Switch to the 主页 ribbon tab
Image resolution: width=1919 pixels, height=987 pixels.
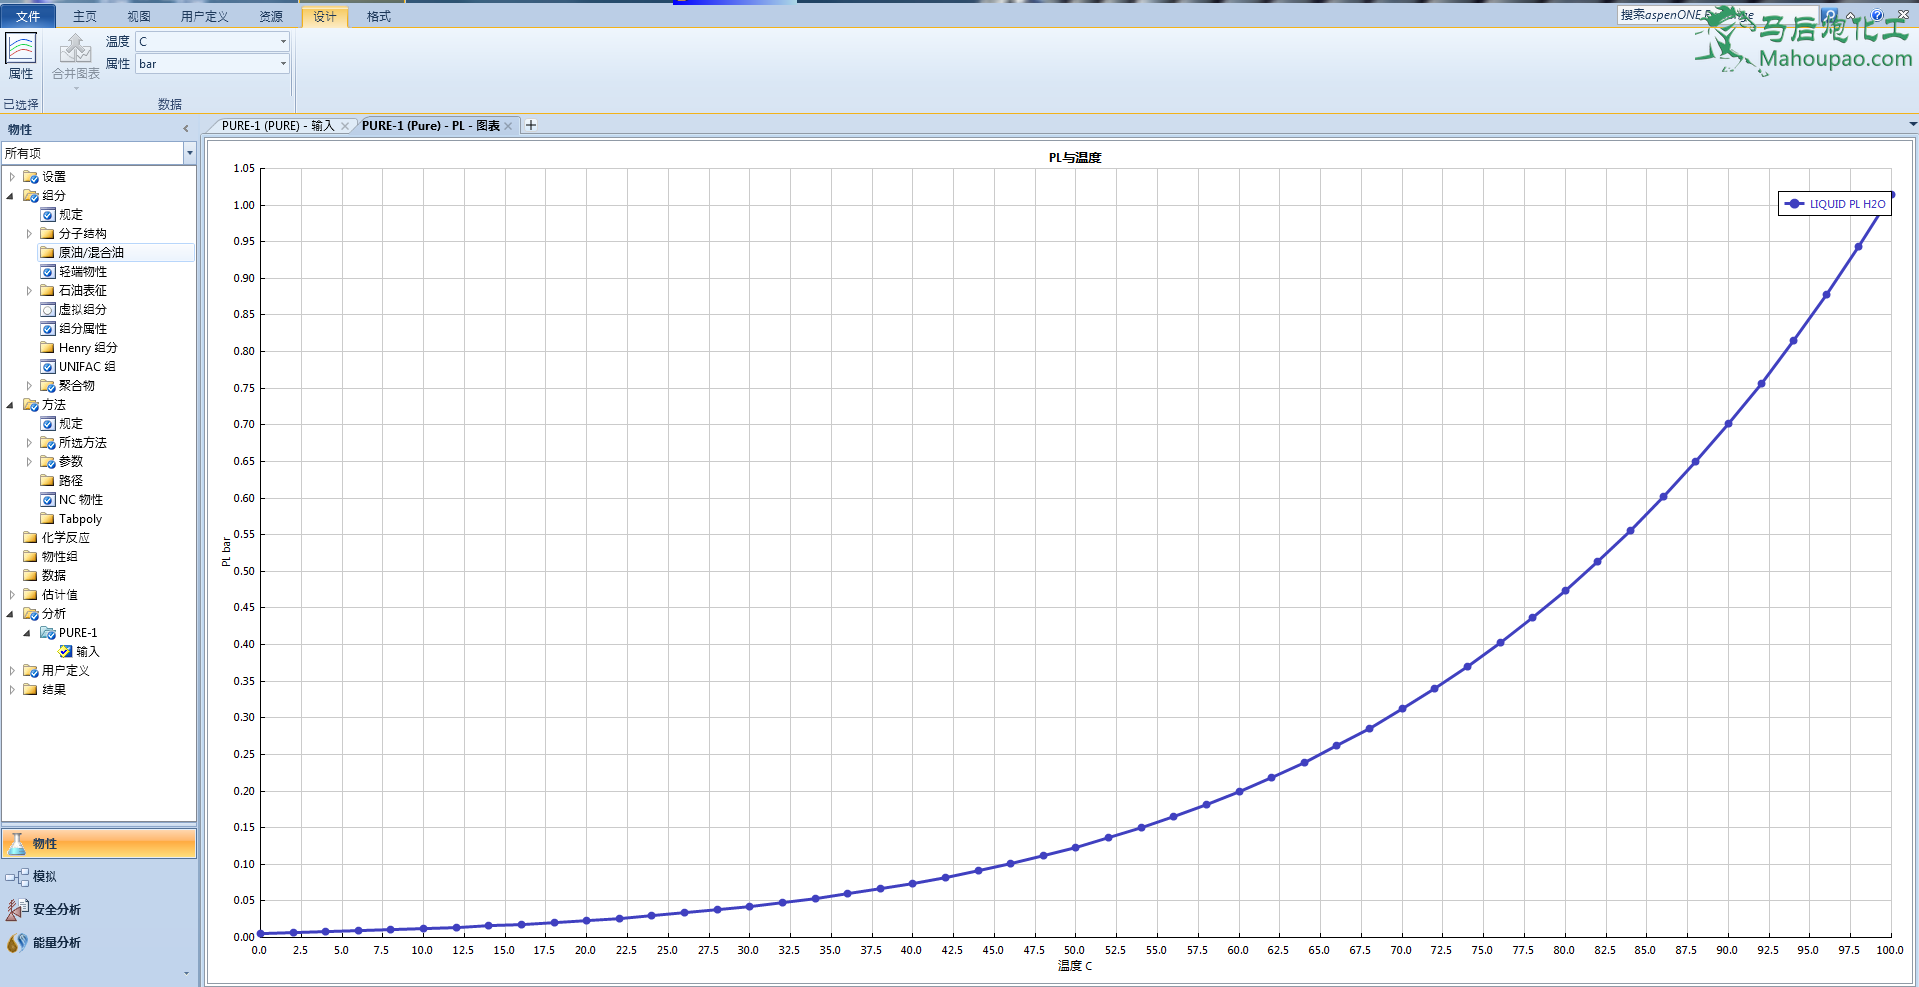tap(85, 16)
